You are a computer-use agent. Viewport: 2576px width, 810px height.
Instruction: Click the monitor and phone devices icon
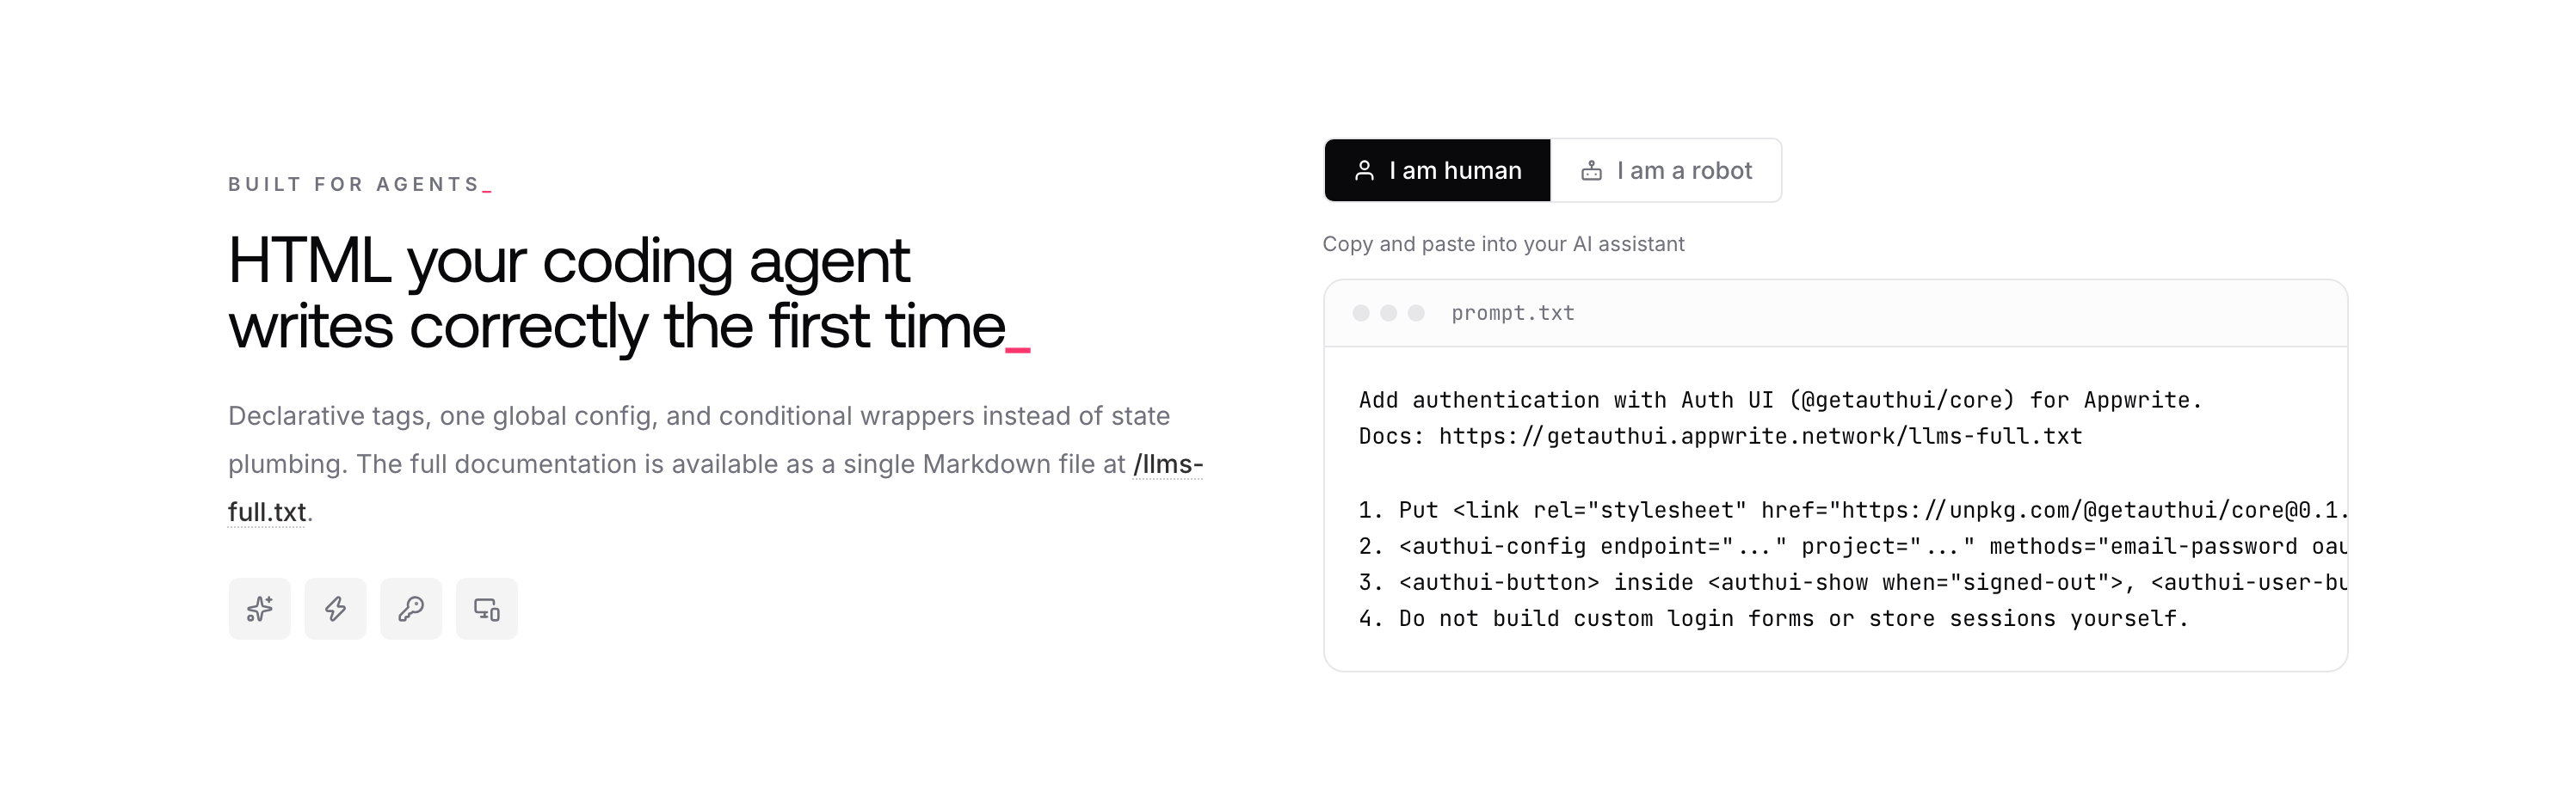coord(487,608)
